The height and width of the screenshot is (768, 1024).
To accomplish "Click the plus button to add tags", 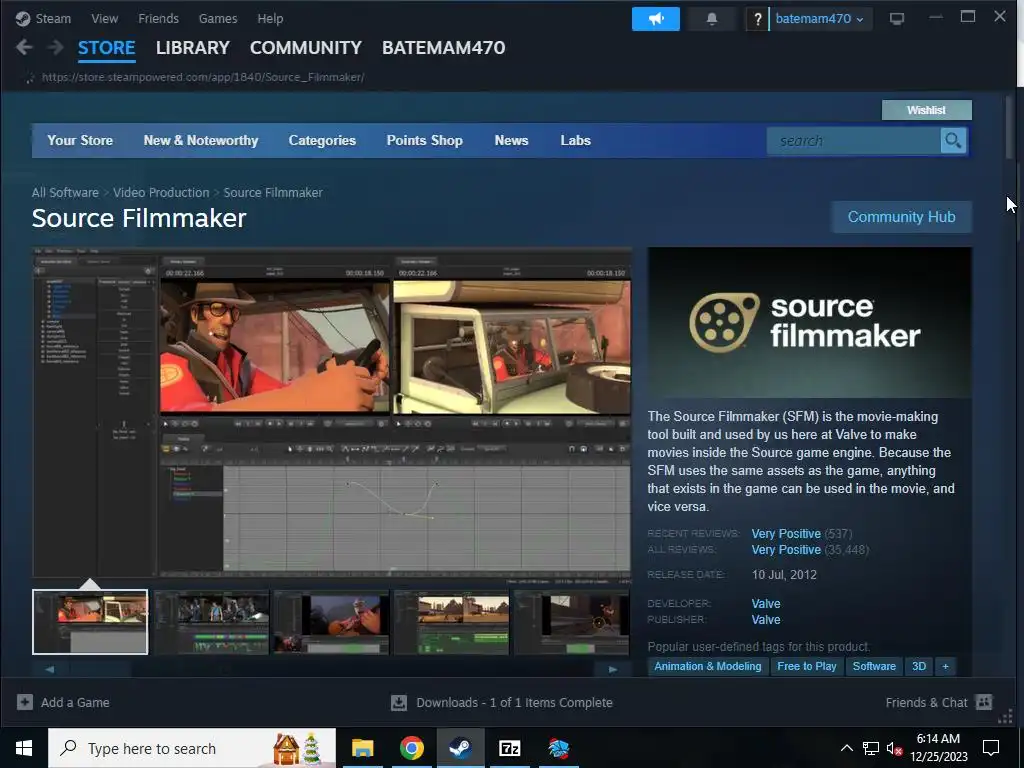I will click(945, 666).
